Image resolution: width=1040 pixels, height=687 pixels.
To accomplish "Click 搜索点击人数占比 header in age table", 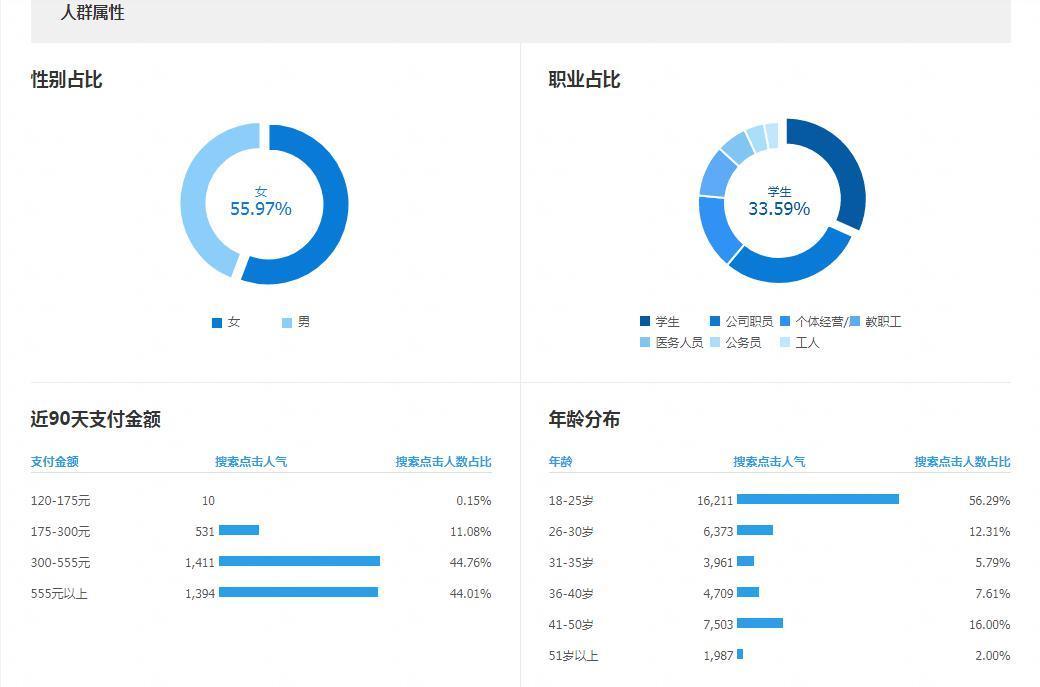I will tap(962, 462).
